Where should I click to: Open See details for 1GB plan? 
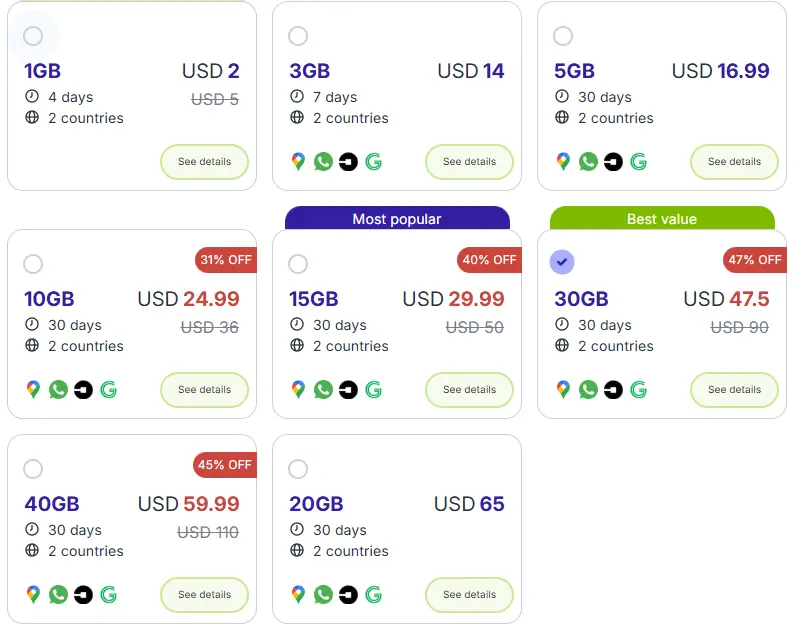[x=204, y=162]
